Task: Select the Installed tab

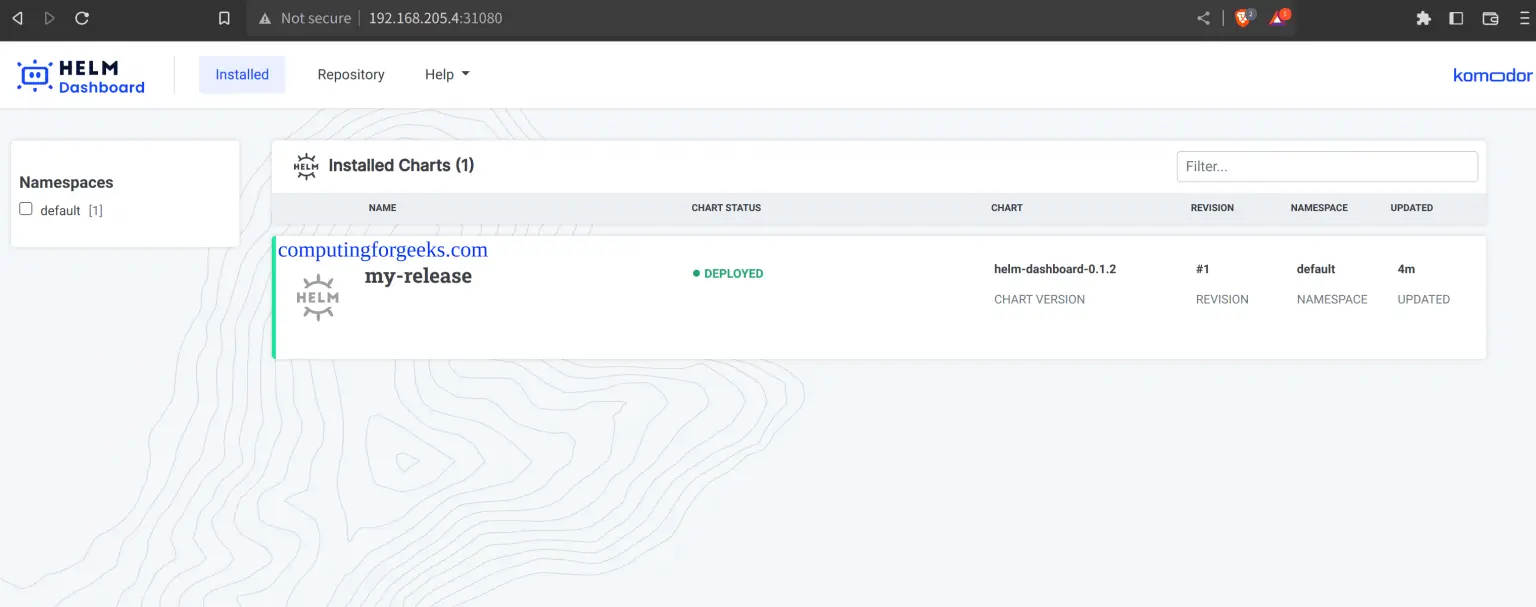Action: 241,74
